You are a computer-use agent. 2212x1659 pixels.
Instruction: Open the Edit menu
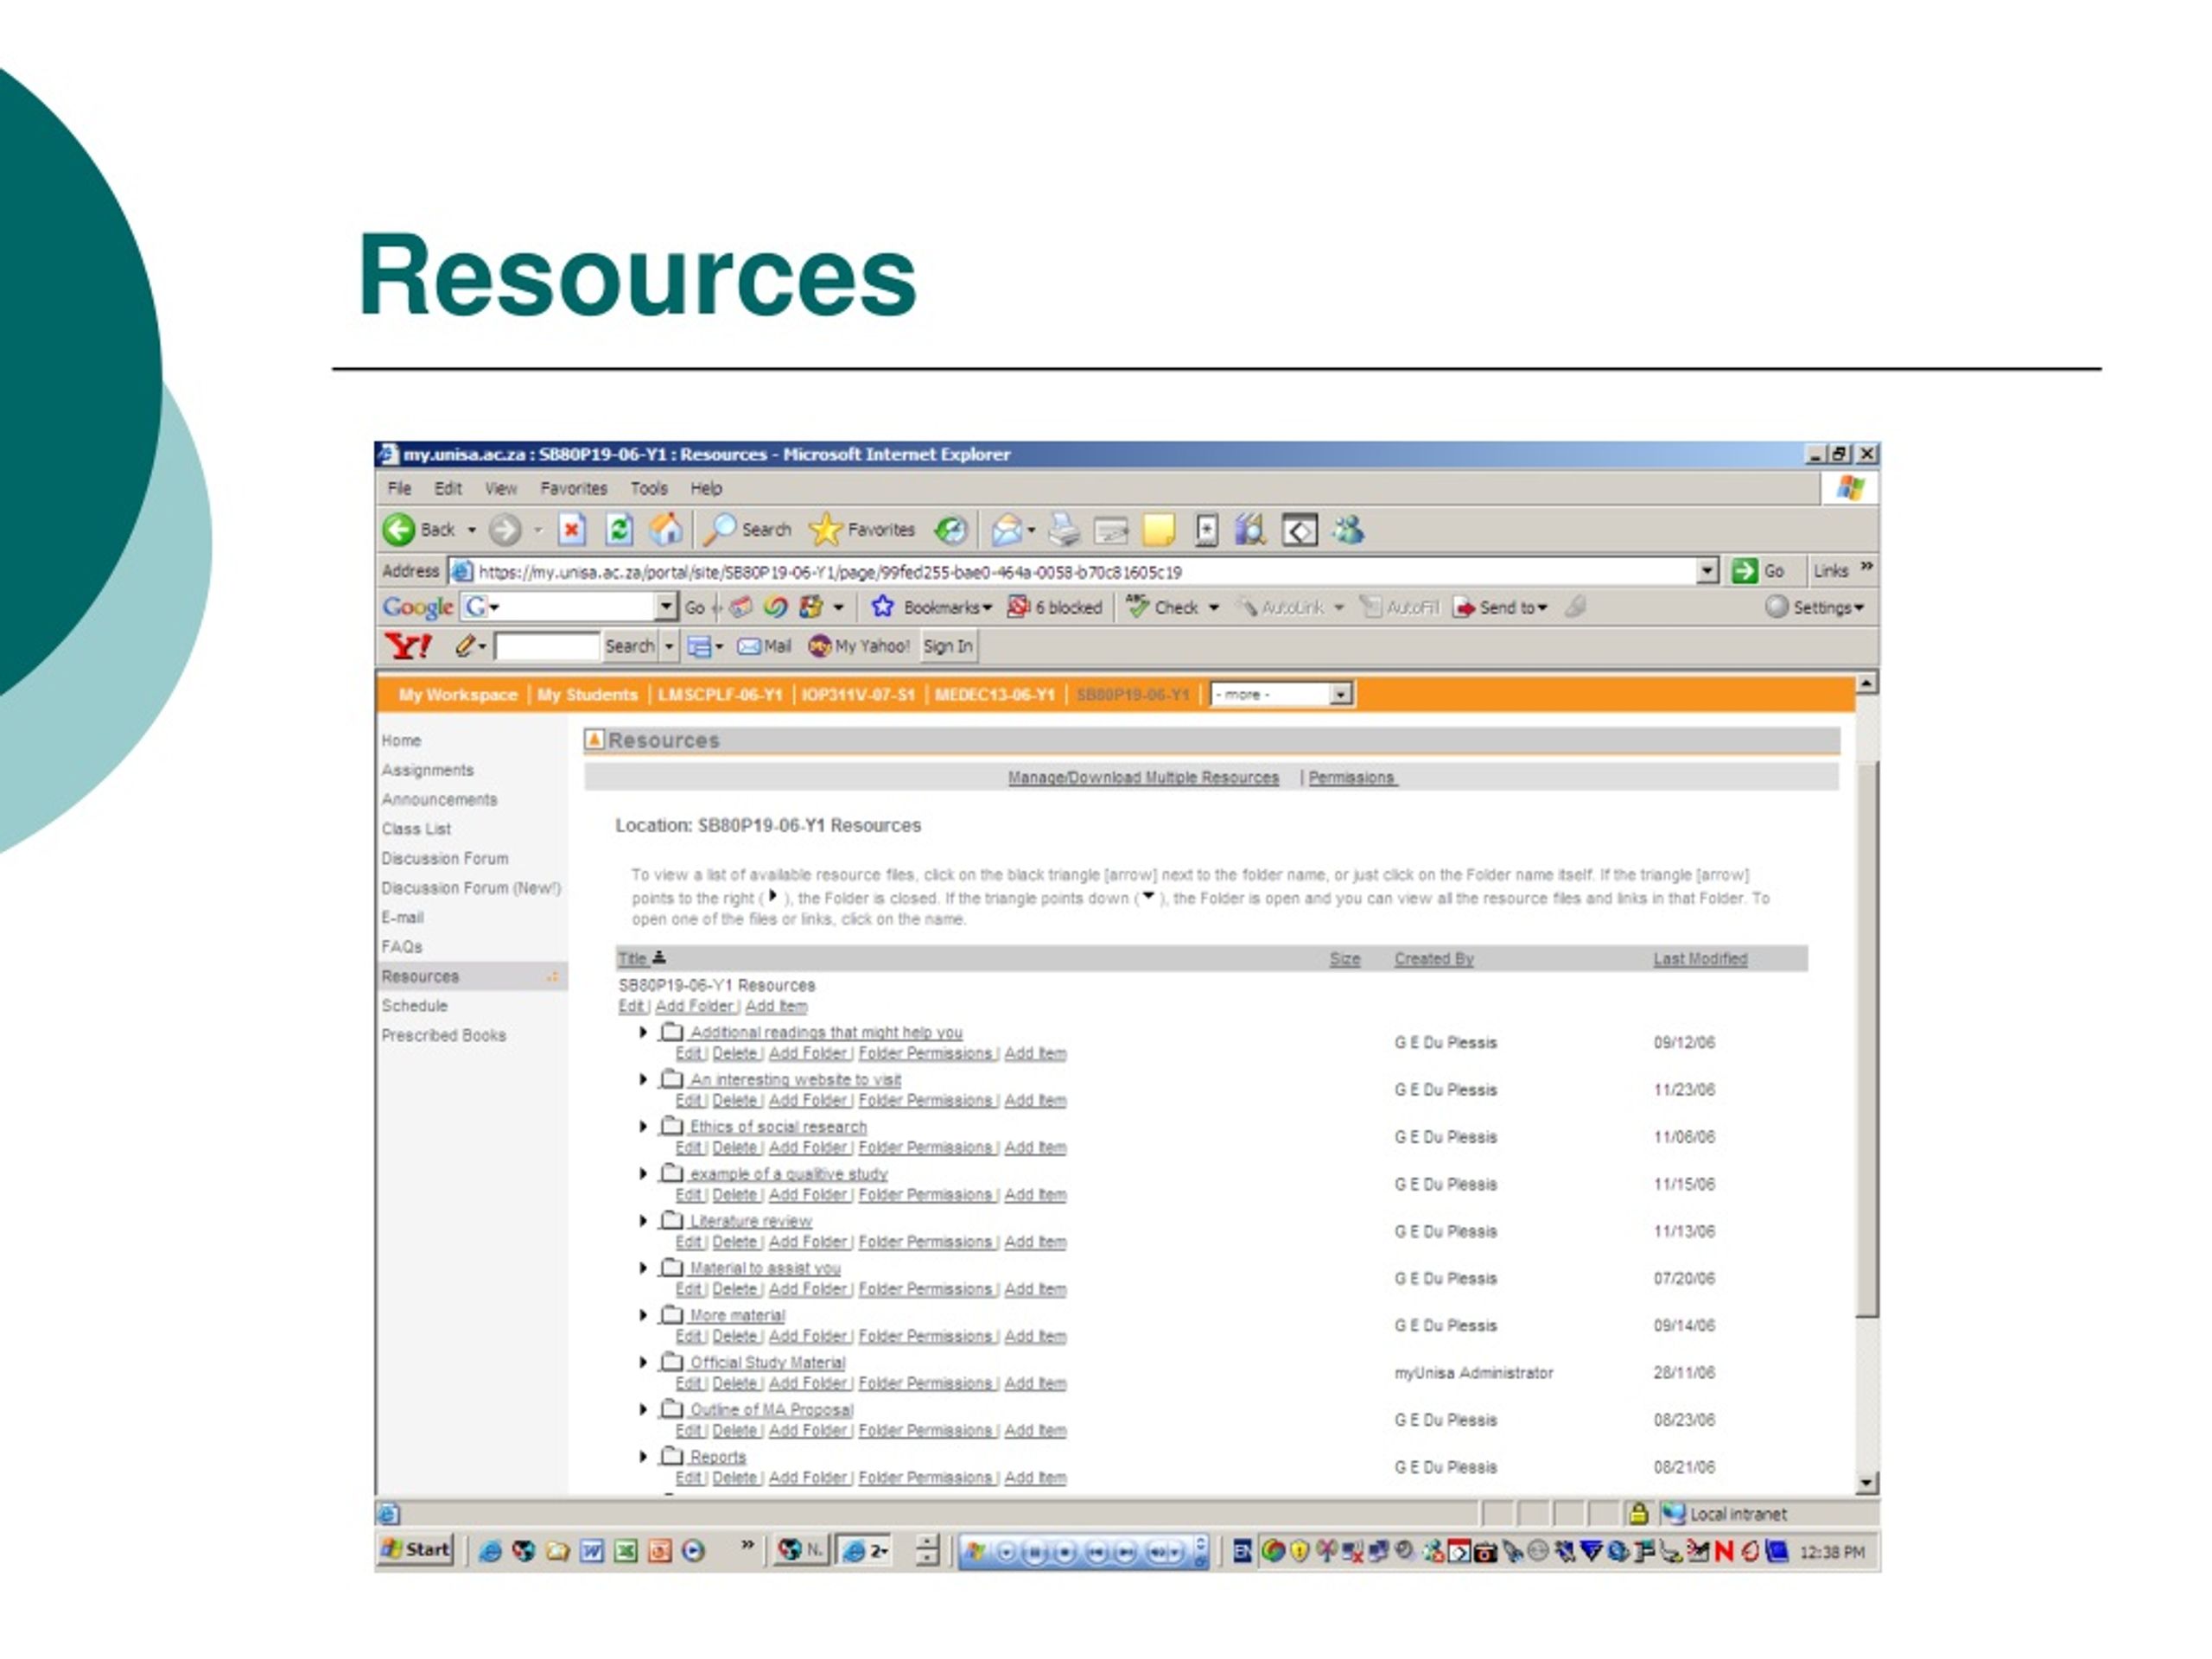click(x=447, y=488)
